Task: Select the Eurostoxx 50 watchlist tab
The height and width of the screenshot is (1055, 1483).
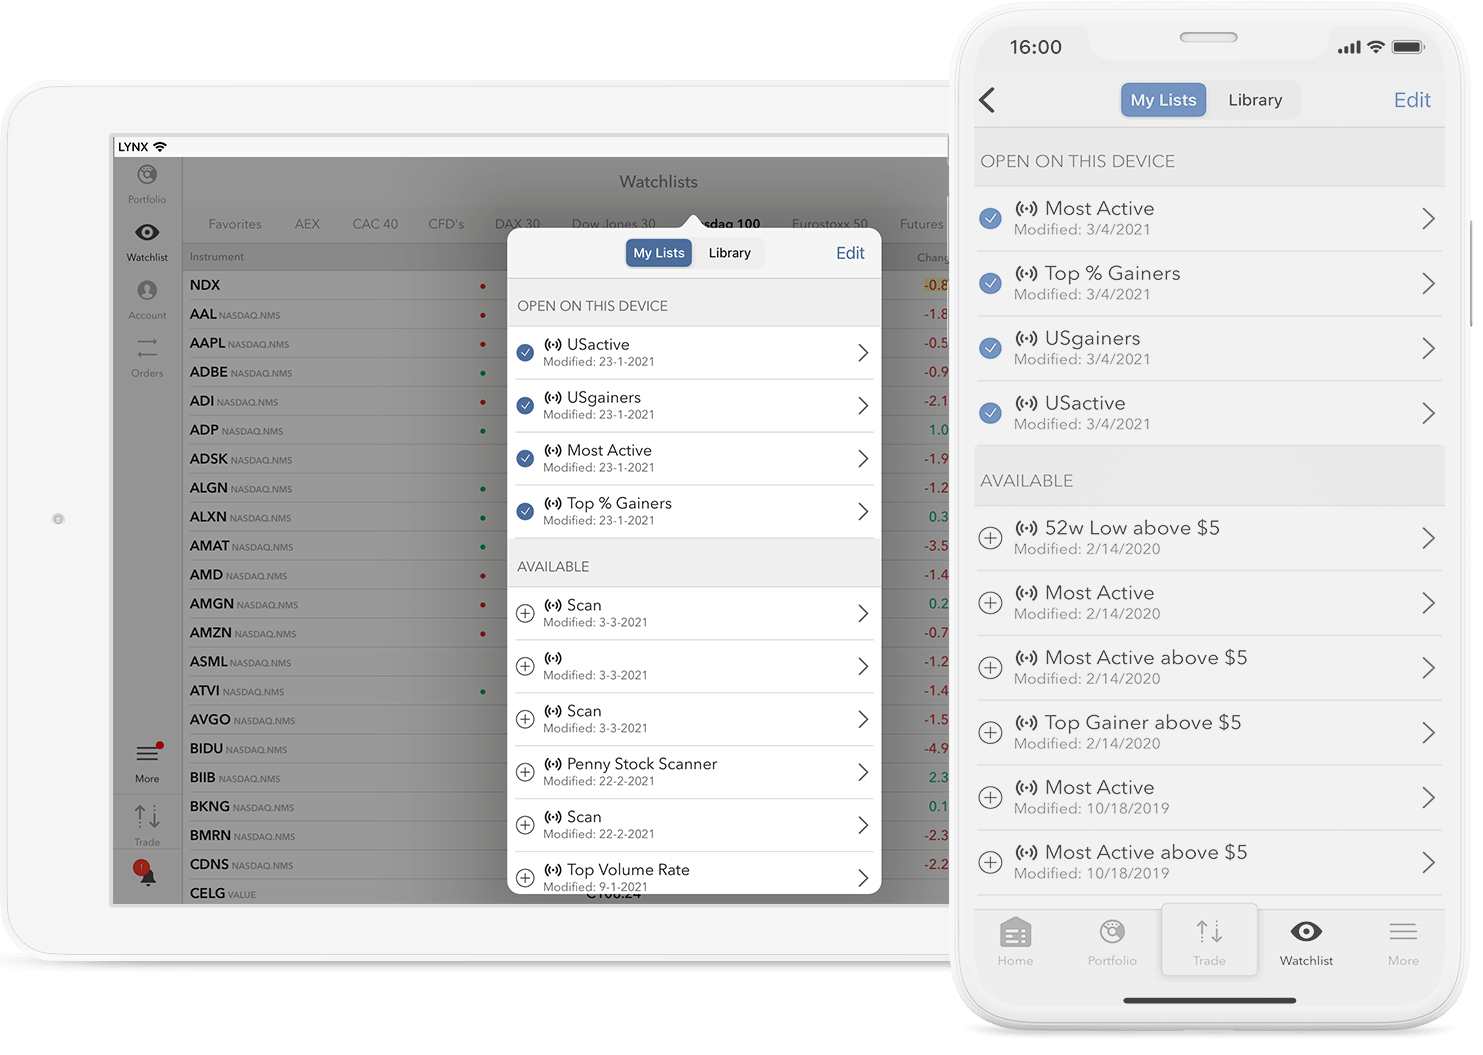Action: [829, 224]
